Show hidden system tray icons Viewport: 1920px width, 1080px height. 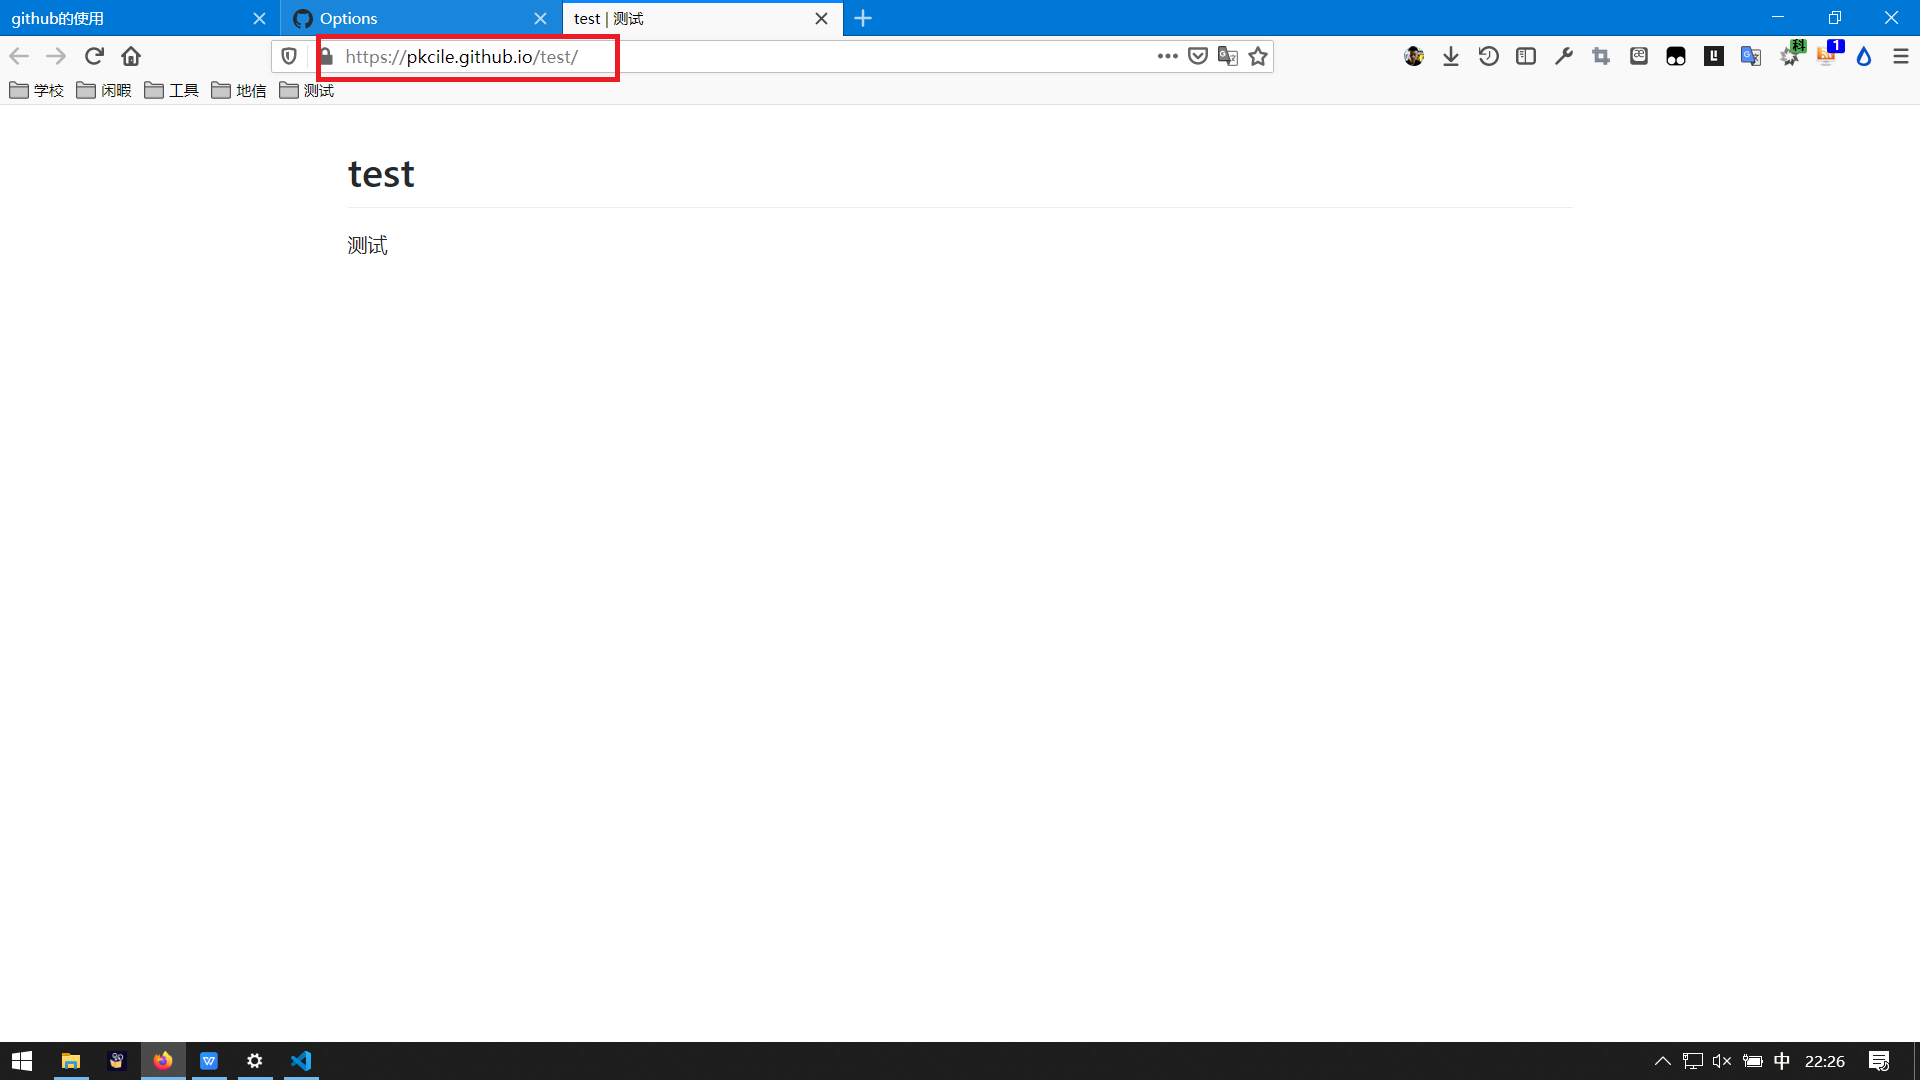pyautogui.click(x=1662, y=1061)
